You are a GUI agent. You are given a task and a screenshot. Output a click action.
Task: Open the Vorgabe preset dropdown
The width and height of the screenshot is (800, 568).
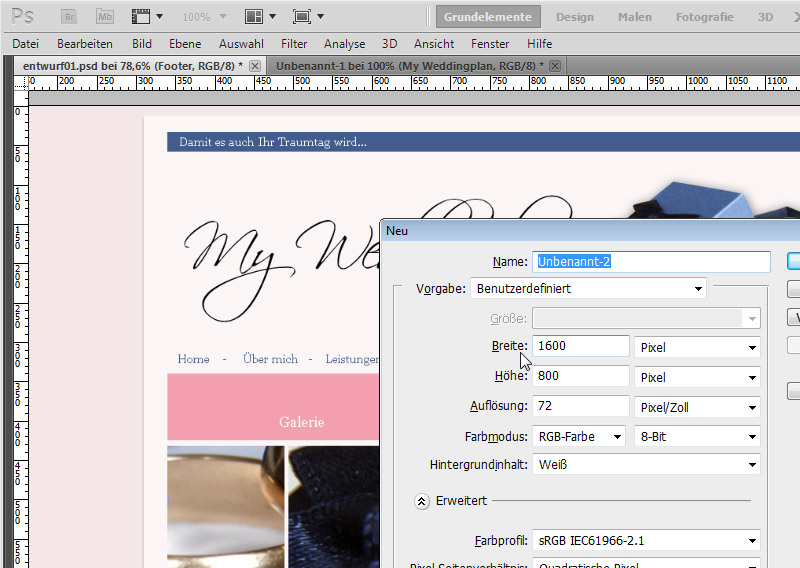(588, 289)
